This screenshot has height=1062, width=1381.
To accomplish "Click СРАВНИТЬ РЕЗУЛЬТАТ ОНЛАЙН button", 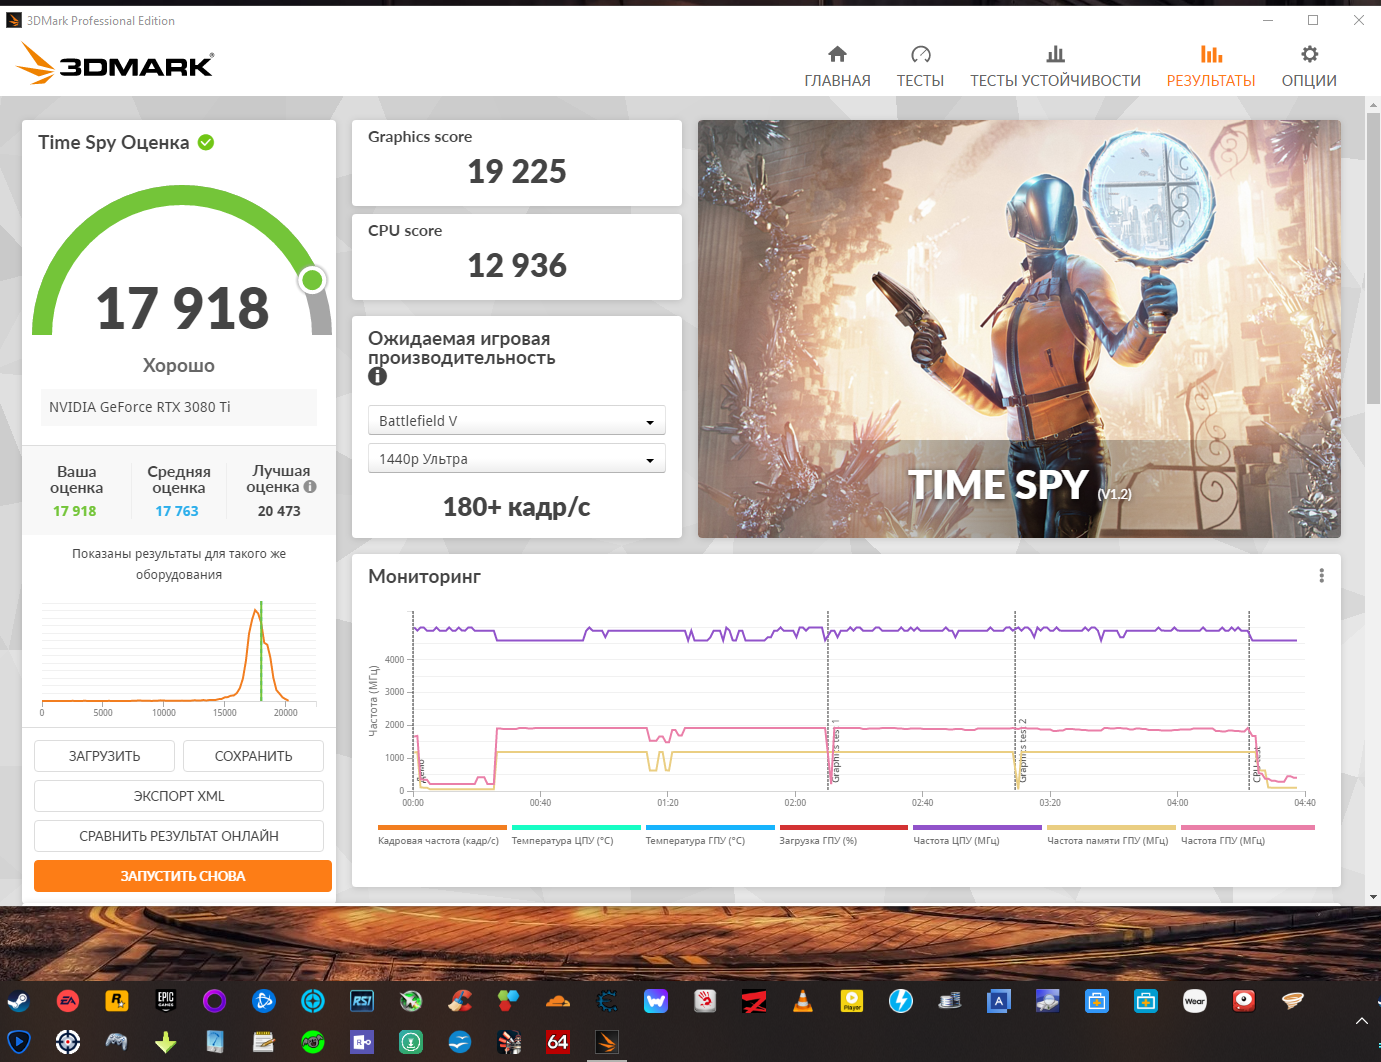I will (x=179, y=836).
